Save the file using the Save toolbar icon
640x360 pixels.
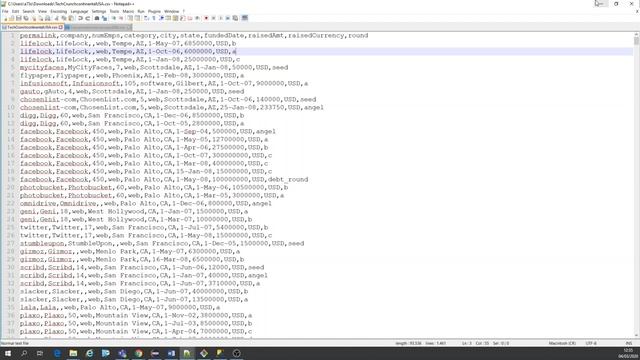point(18,18)
